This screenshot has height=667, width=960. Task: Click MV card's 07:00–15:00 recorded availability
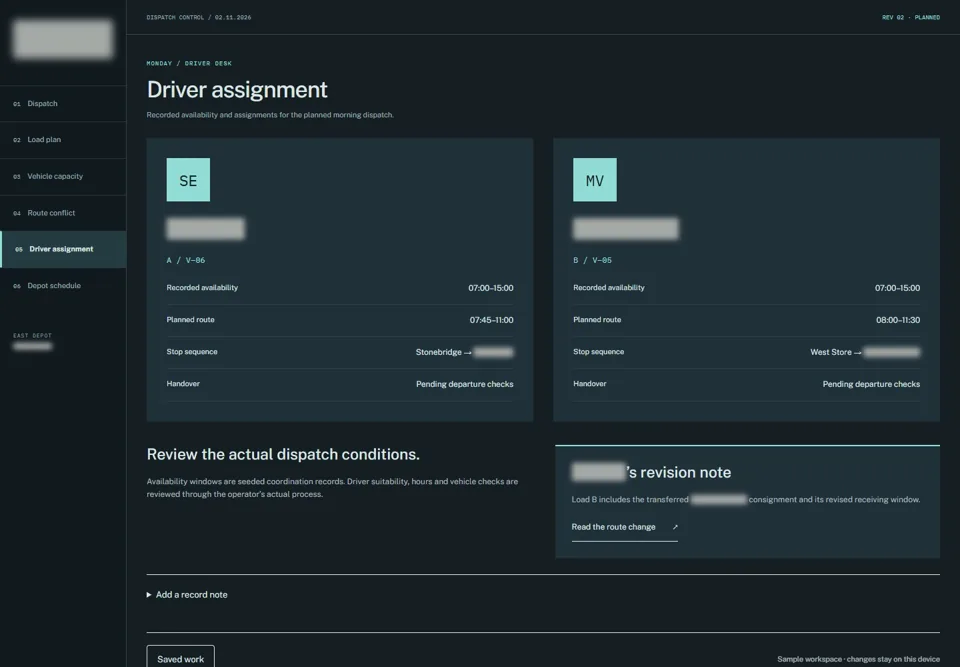click(897, 288)
